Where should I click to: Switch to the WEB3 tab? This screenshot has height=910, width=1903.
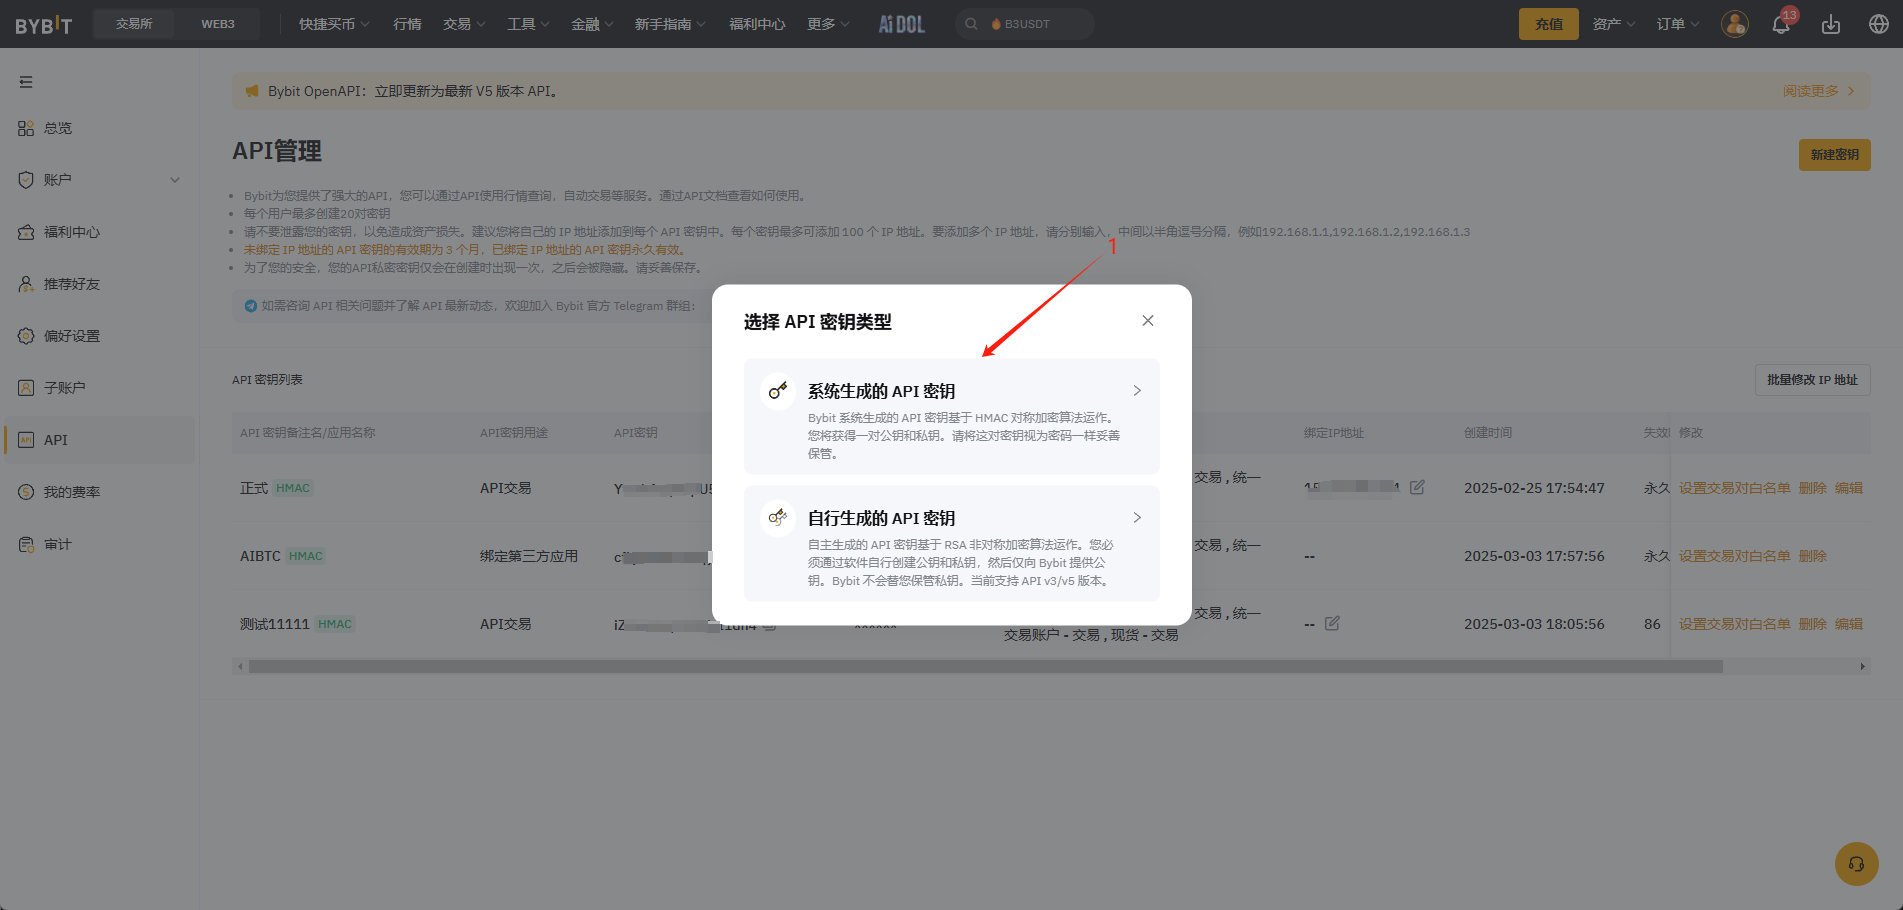click(x=218, y=24)
